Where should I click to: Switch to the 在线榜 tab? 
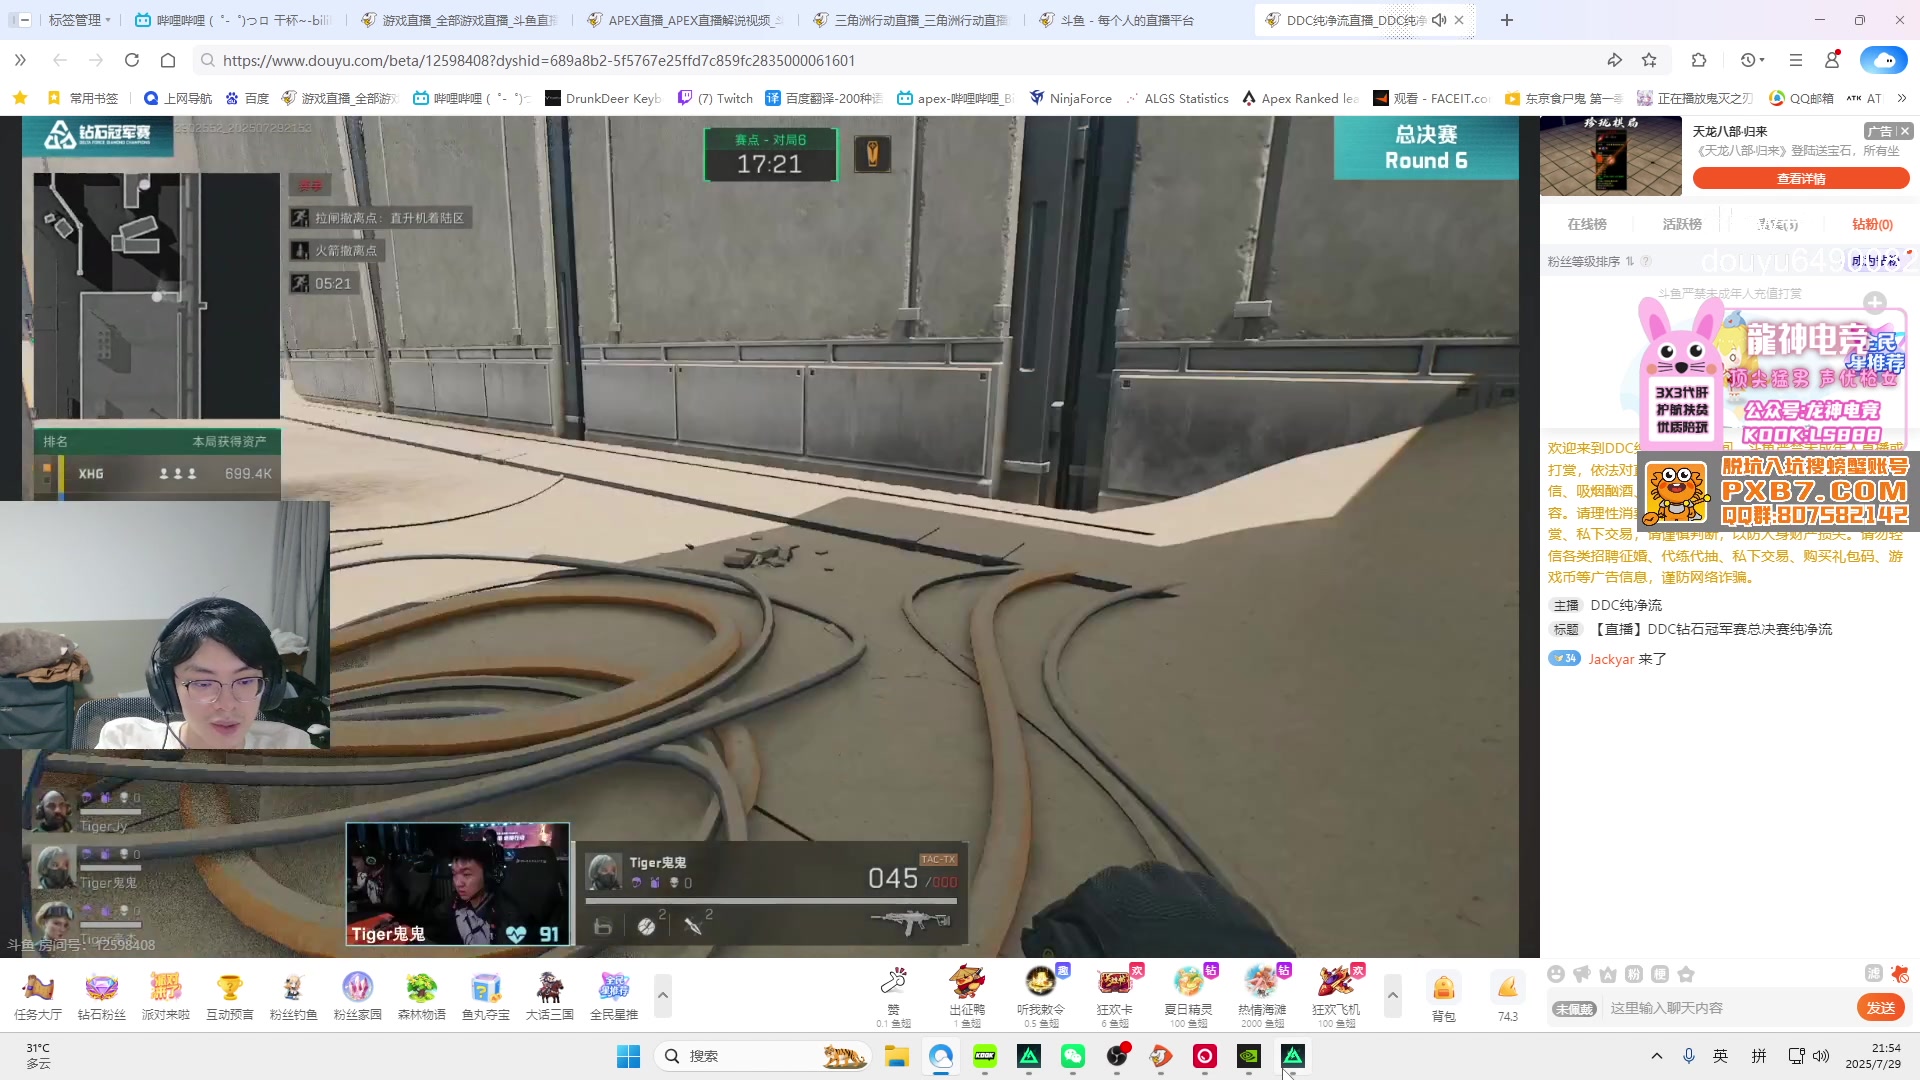click(x=1587, y=224)
